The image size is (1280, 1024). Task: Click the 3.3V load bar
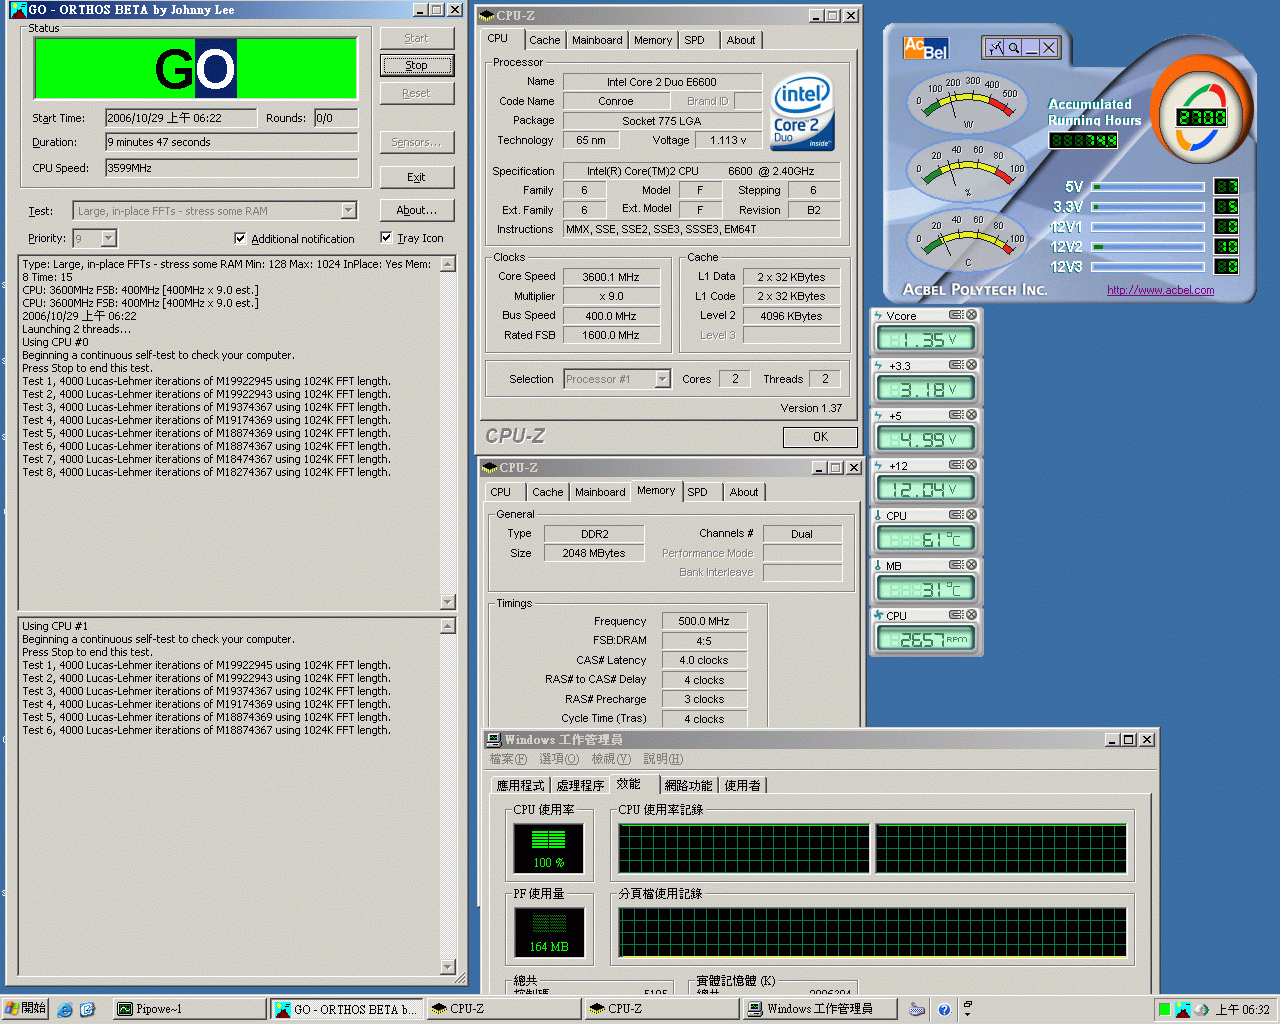(1148, 207)
